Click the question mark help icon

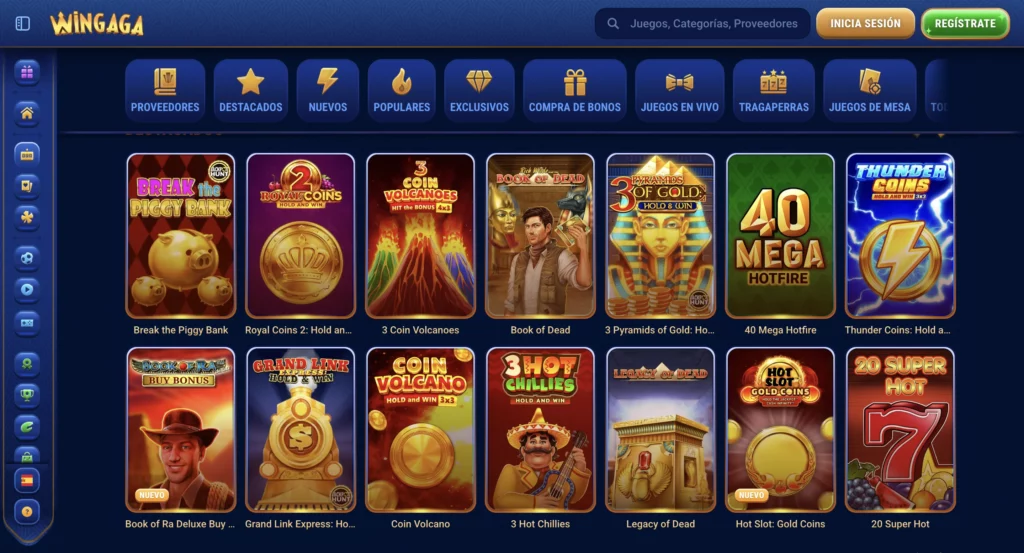click(27, 512)
